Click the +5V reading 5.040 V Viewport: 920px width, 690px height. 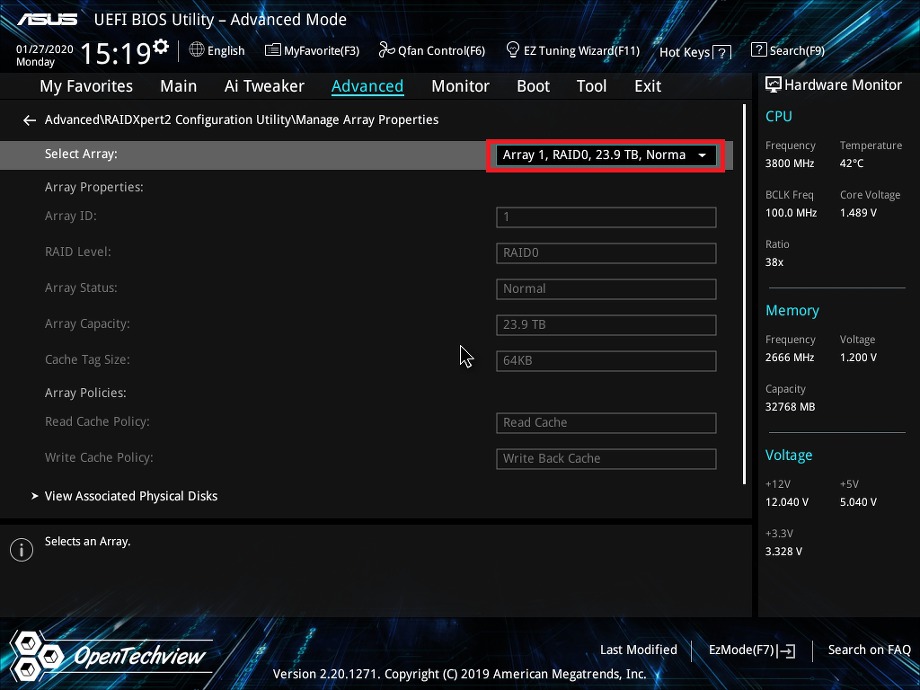point(858,502)
